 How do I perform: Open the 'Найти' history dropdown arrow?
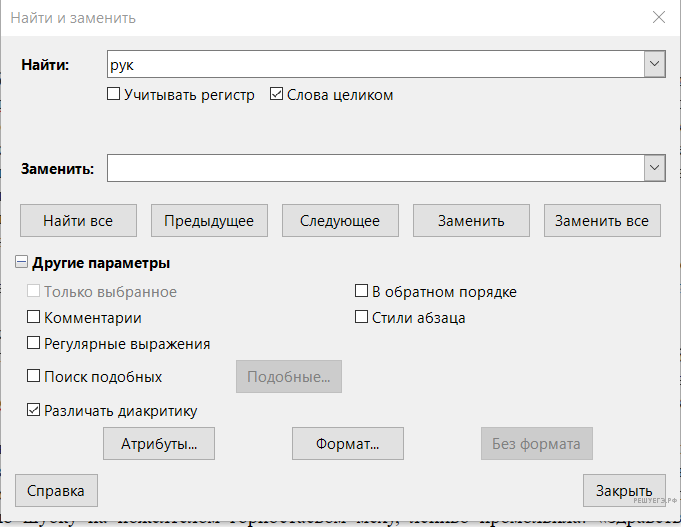[655, 64]
